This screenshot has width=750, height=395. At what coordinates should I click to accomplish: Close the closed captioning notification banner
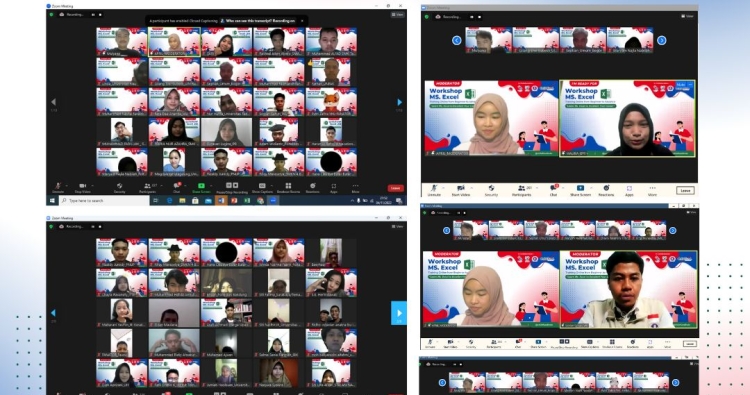click(302, 21)
